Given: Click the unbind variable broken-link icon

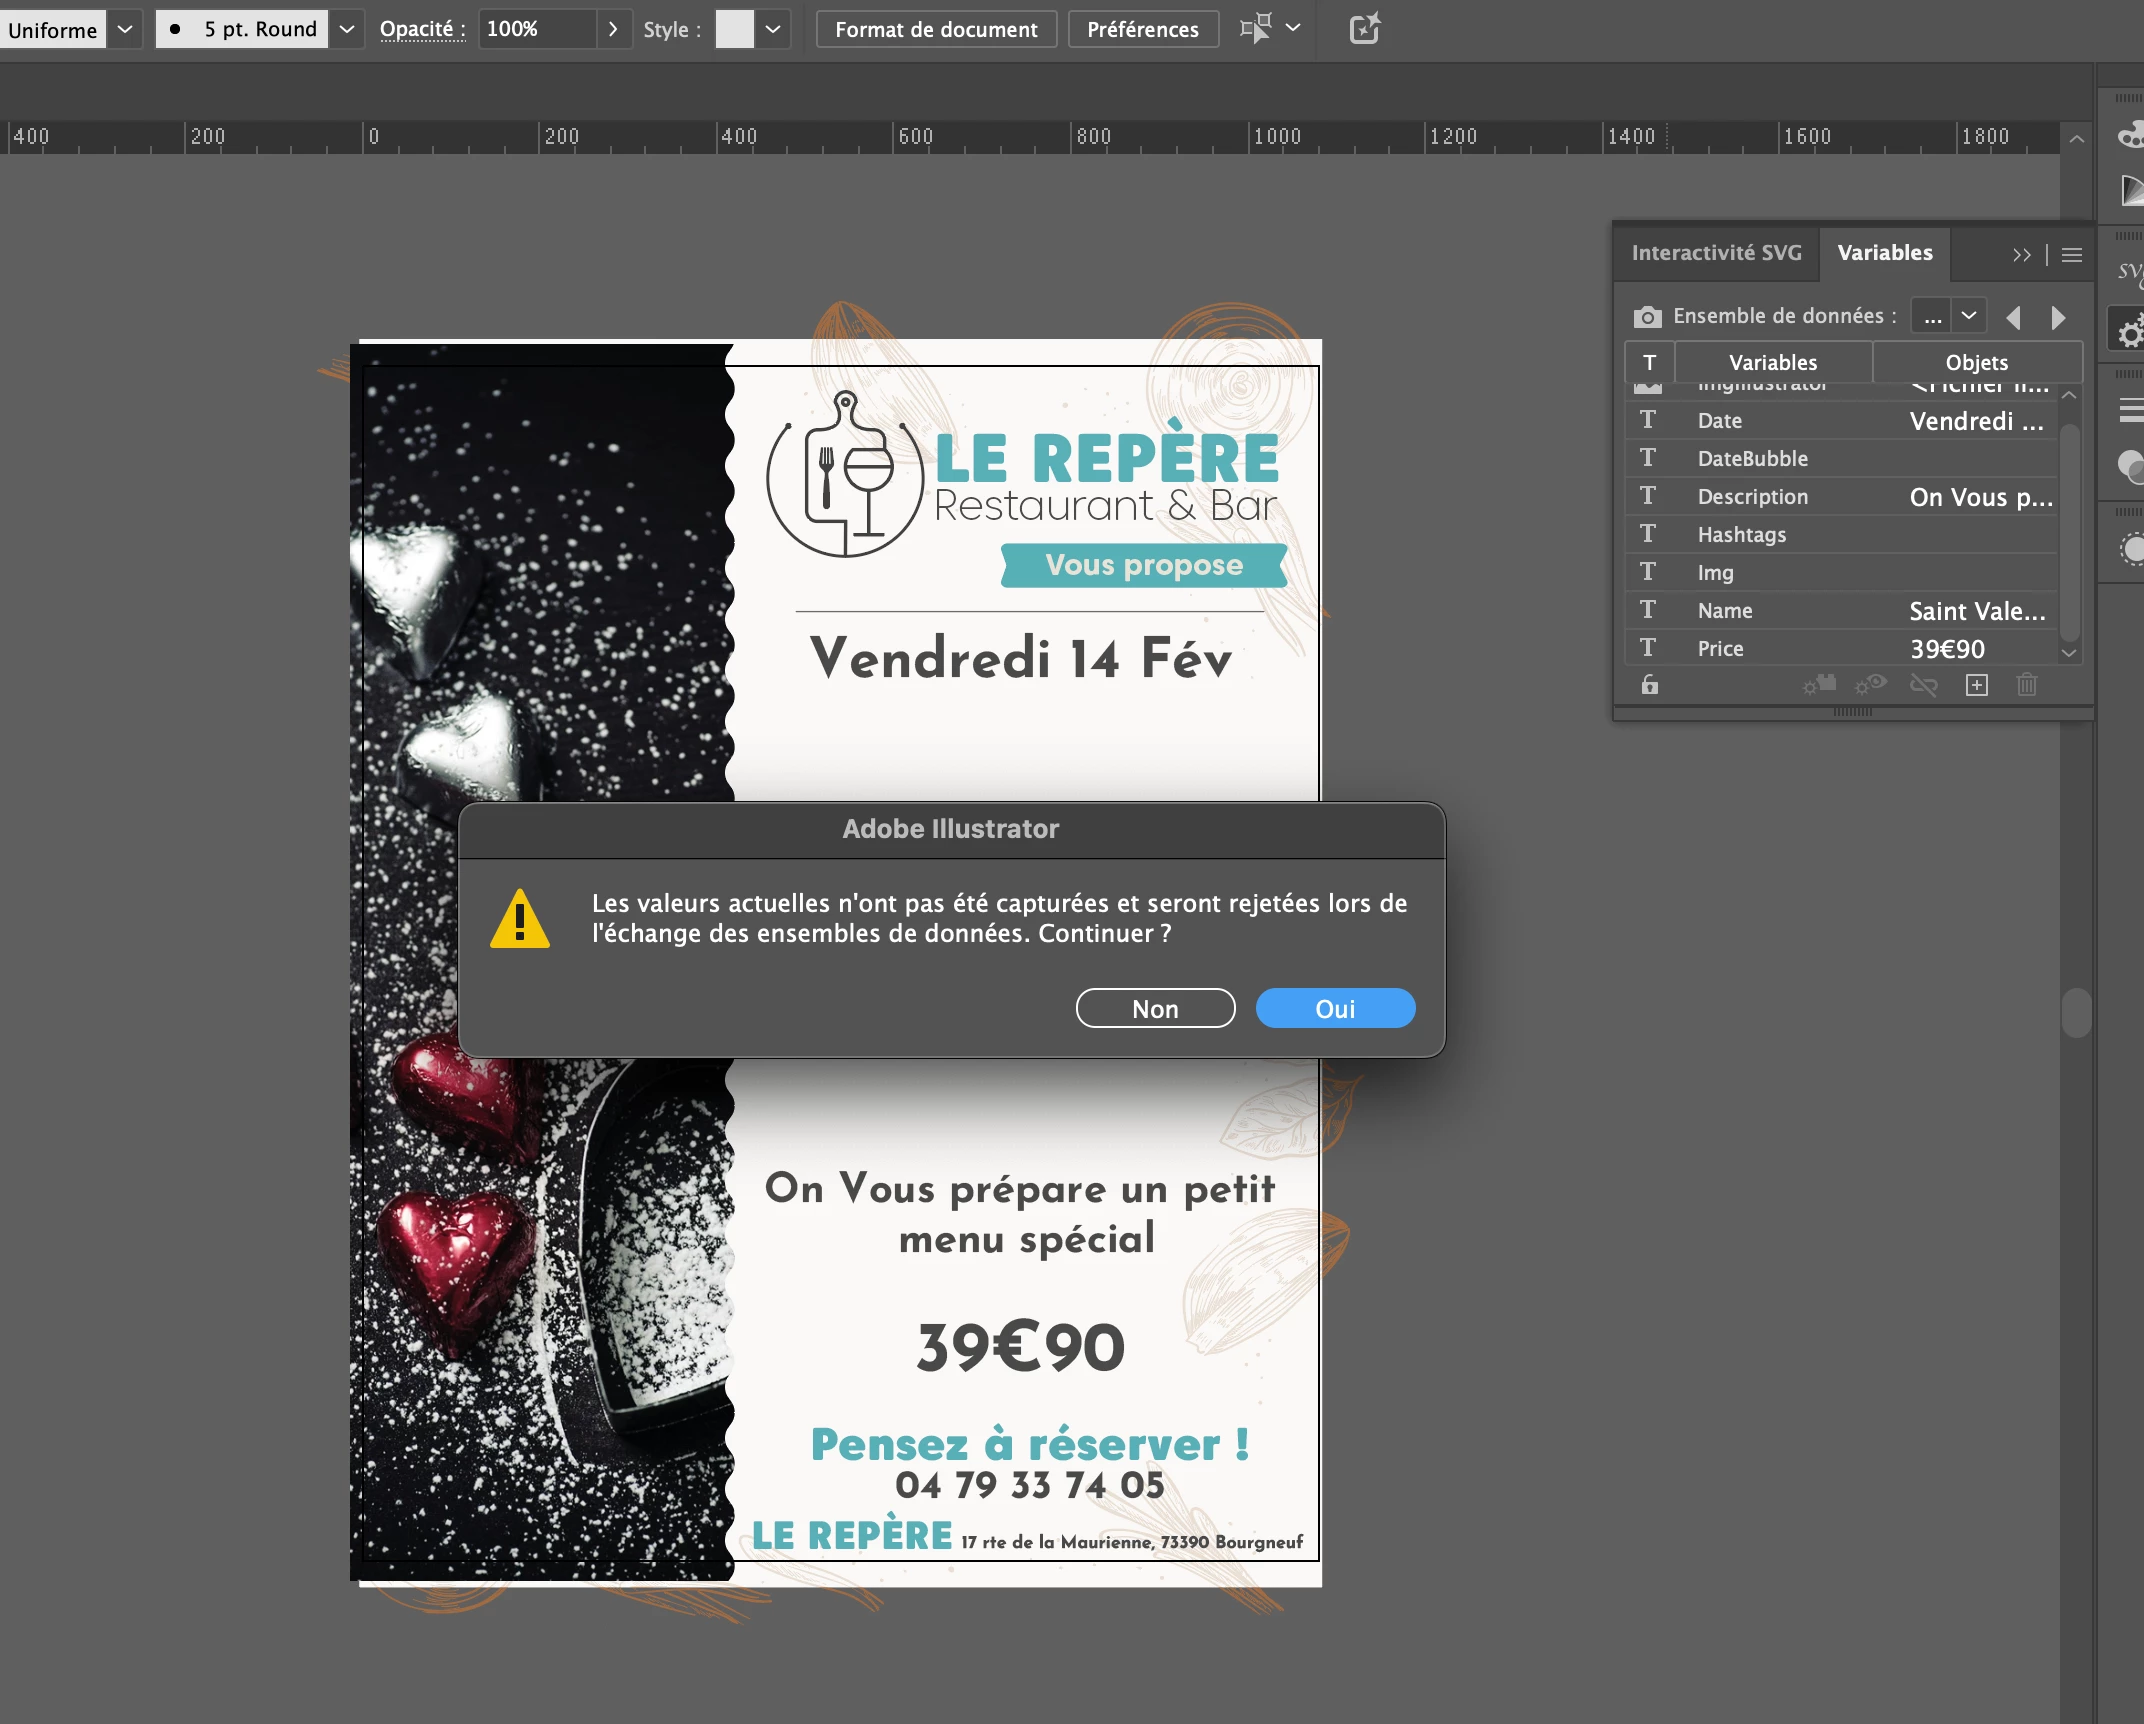Looking at the screenshot, I should coord(1923,685).
